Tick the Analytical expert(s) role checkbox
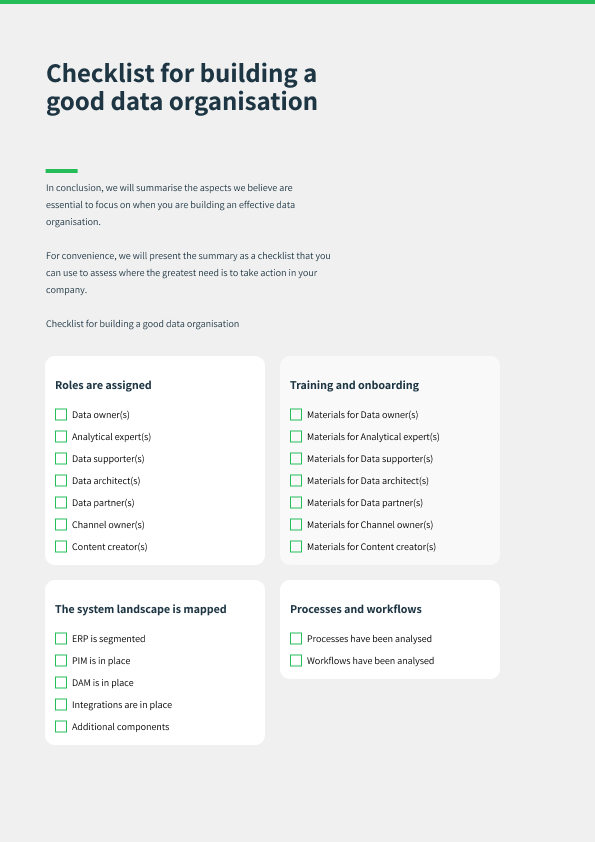 (61, 437)
